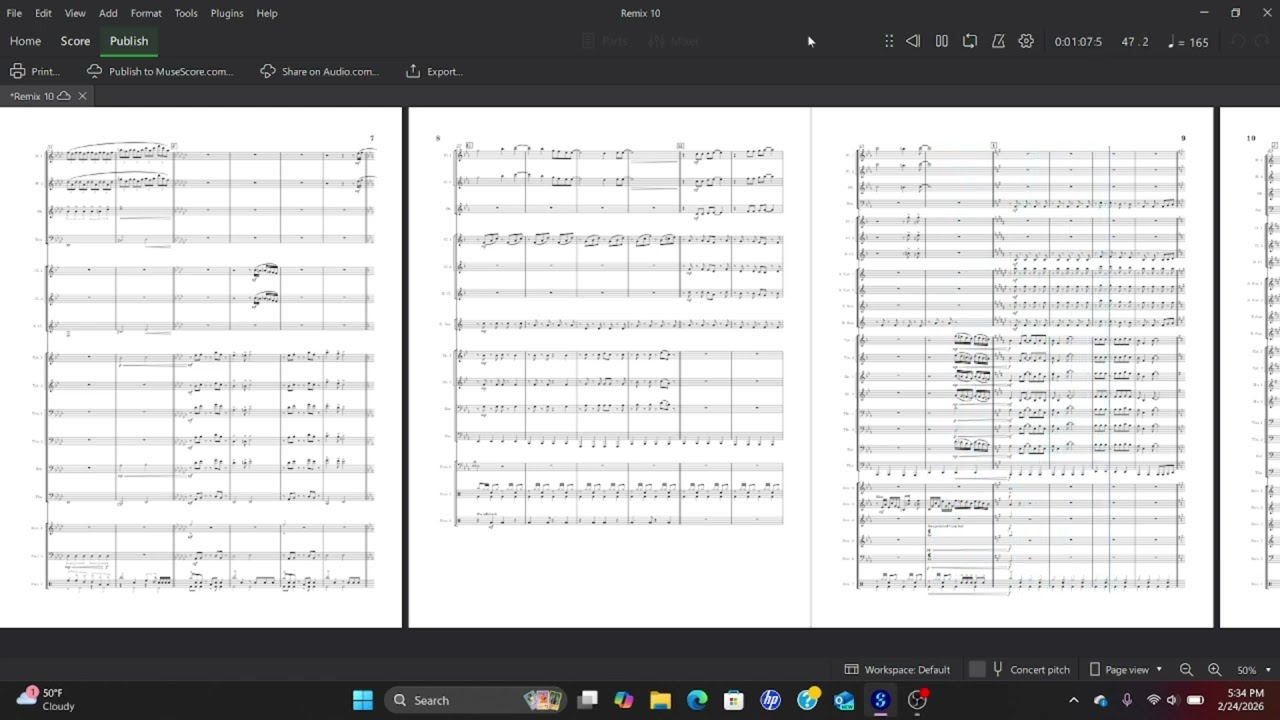Click score page 7
1280x720 pixels.
201,367
